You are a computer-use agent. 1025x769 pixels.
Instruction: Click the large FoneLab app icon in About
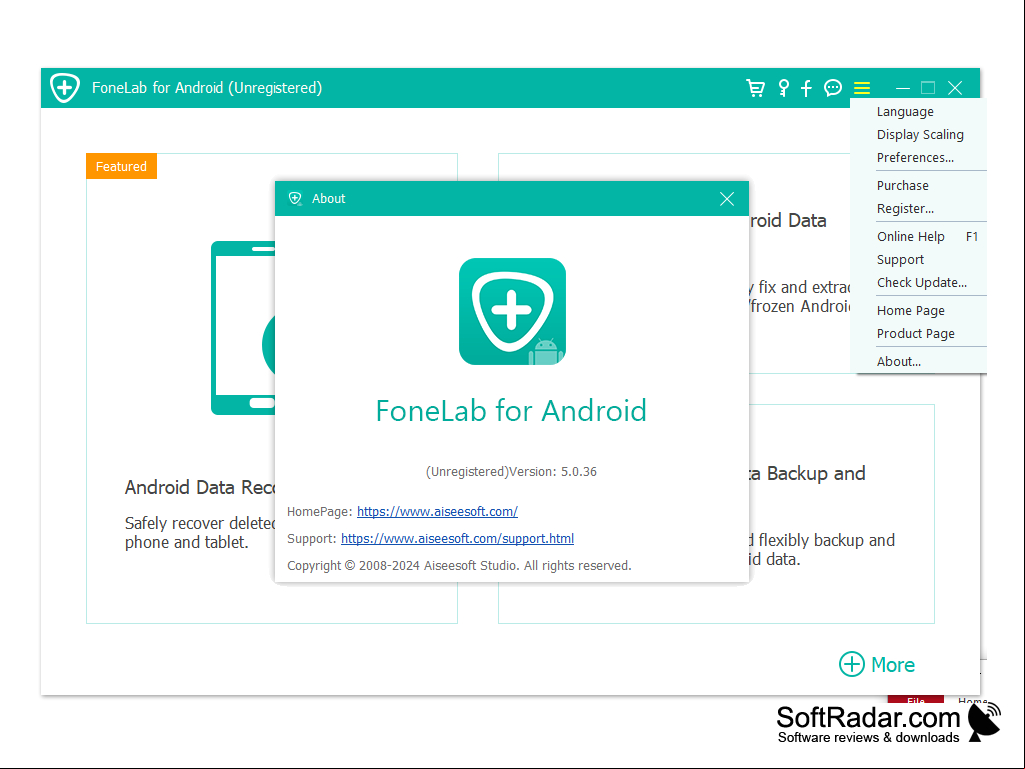[512, 311]
